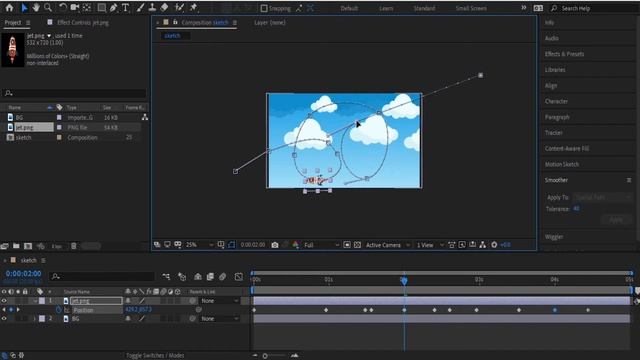640x360 pixels.
Task: Select the Hand tool
Action: tap(36, 7)
